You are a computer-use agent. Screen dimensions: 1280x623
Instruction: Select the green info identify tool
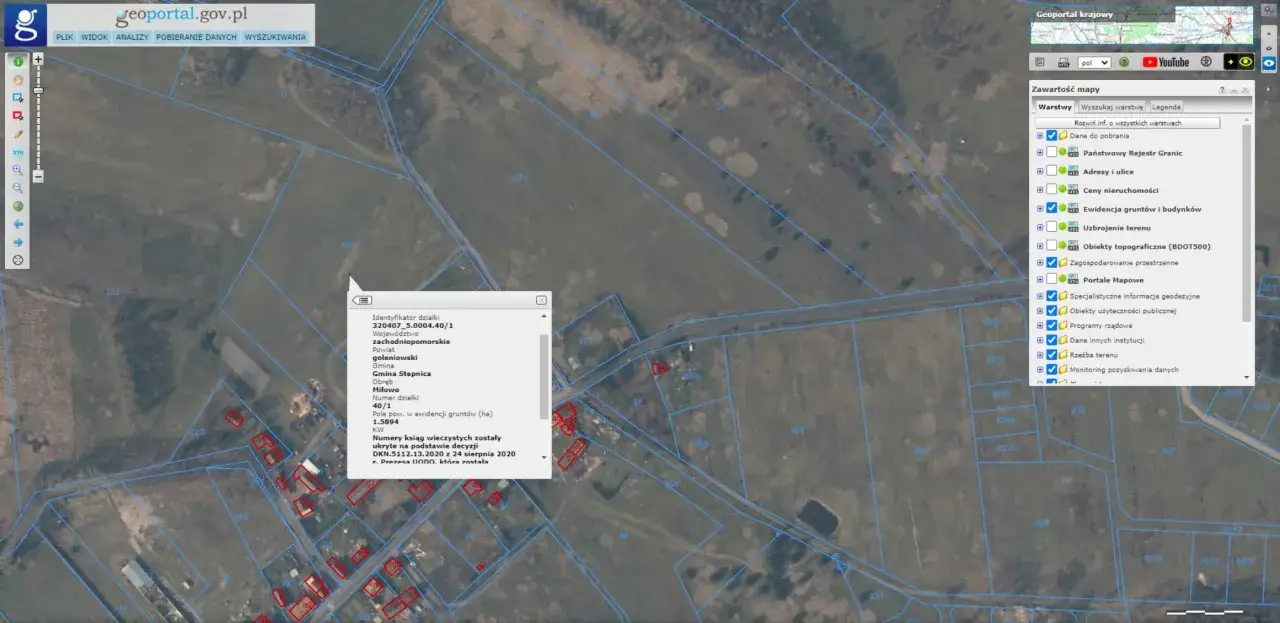(x=18, y=62)
